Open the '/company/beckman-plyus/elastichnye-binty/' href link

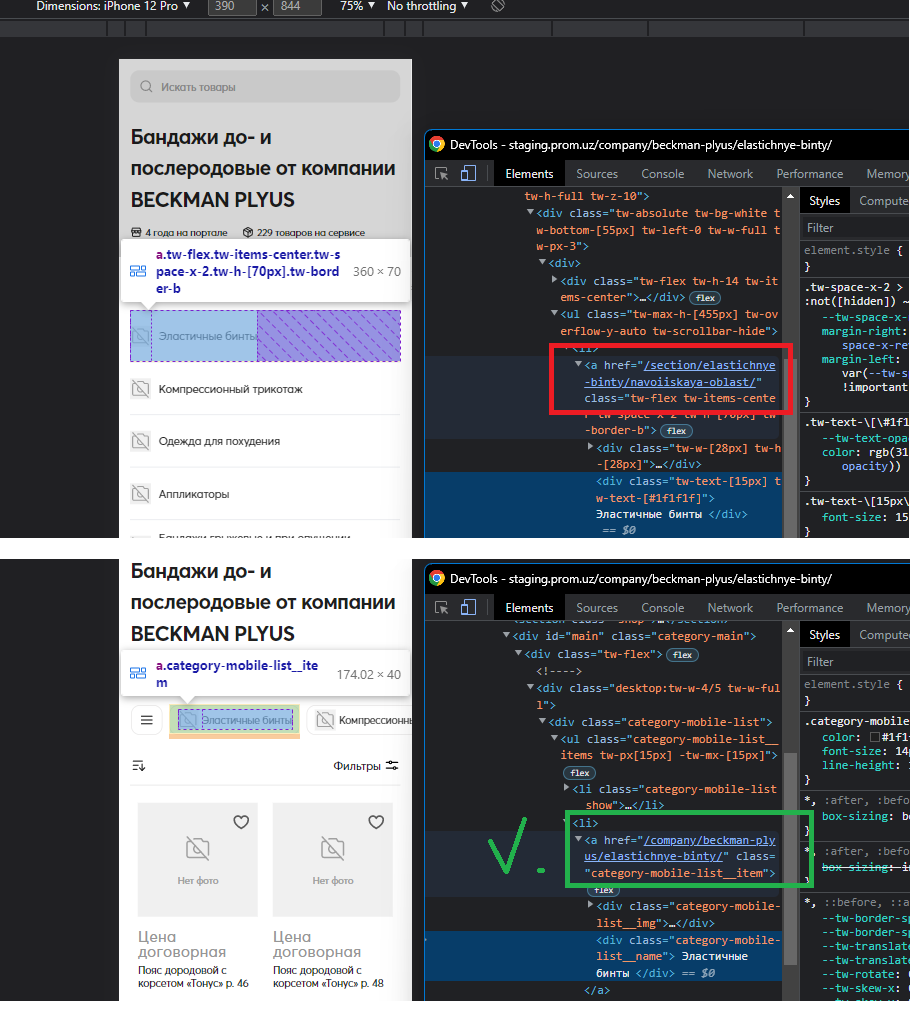pos(679,848)
